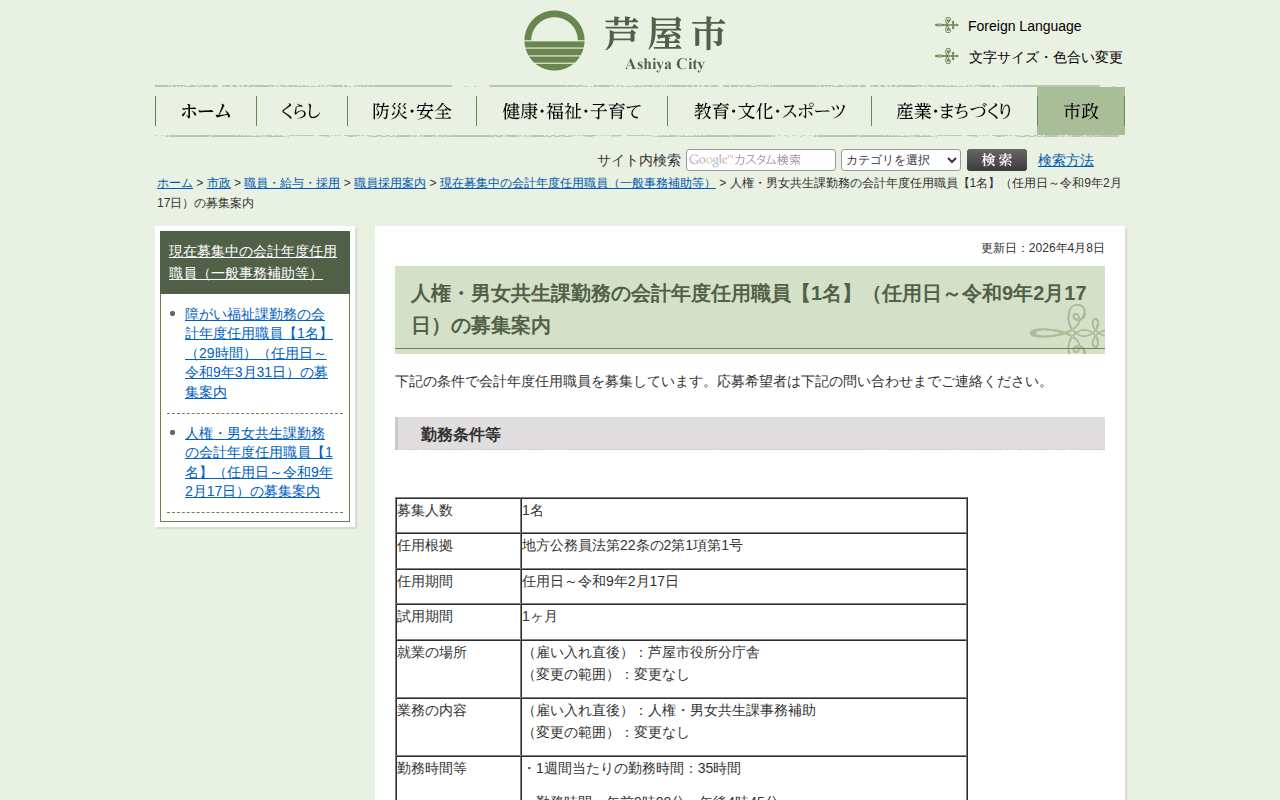Open the 防災・安全 navigation tab
Image resolution: width=1280 pixels, height=800 pixels.
[412, 111]
